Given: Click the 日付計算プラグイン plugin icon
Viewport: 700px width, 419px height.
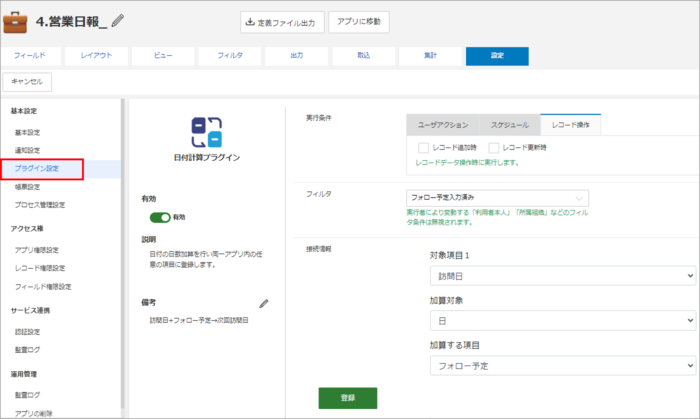Looking at the screenshot, I should point(207,132).
